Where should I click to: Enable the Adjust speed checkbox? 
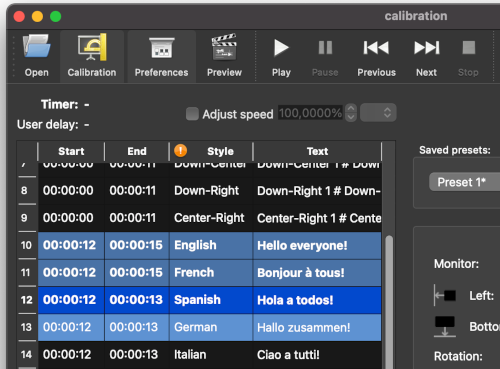[192, 114]
